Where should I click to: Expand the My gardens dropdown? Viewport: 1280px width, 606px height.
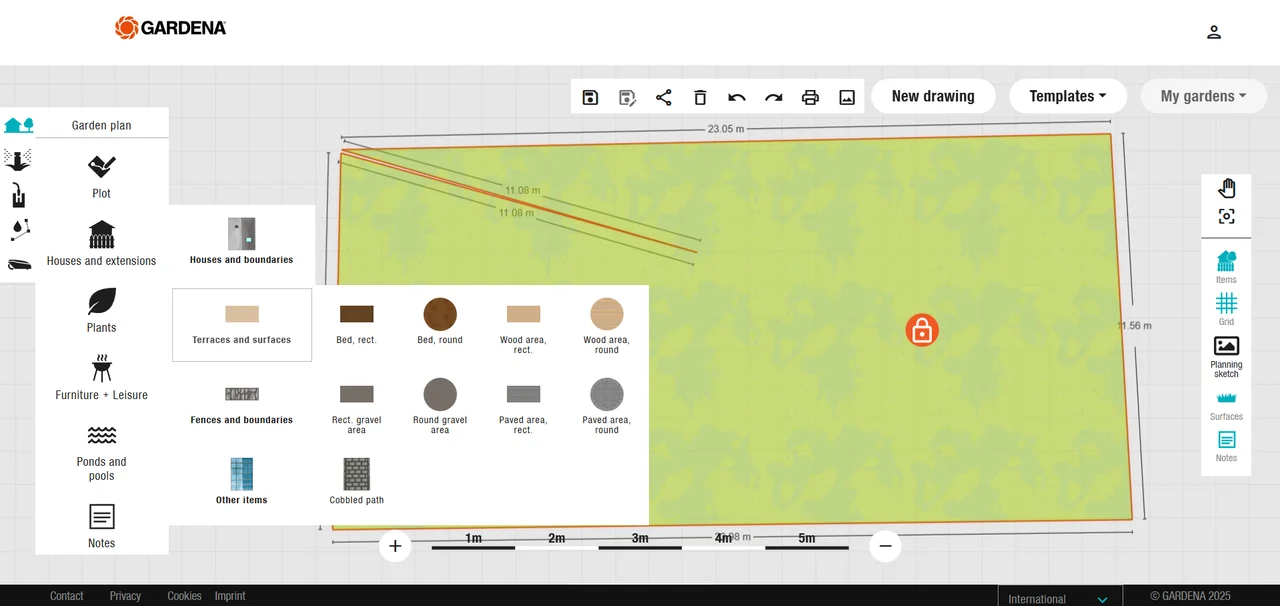[x=1202, y=96]
